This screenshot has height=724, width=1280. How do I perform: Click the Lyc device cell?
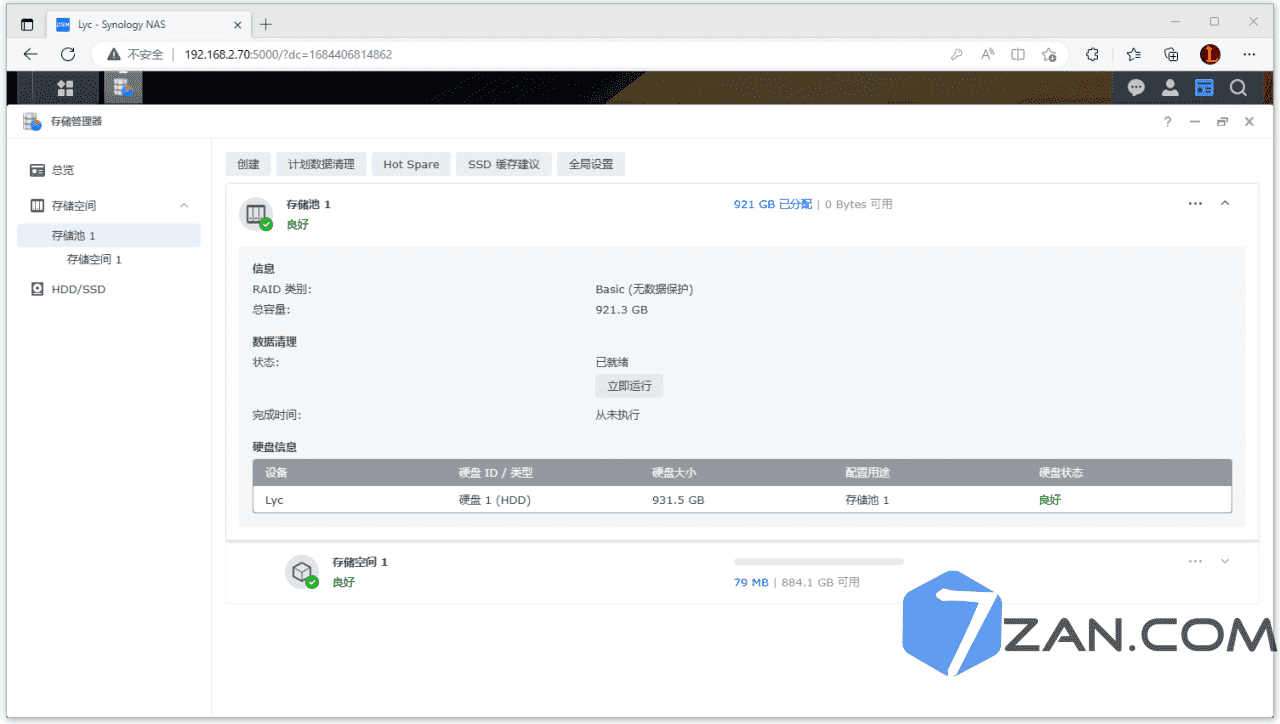[x=274, y=499]
